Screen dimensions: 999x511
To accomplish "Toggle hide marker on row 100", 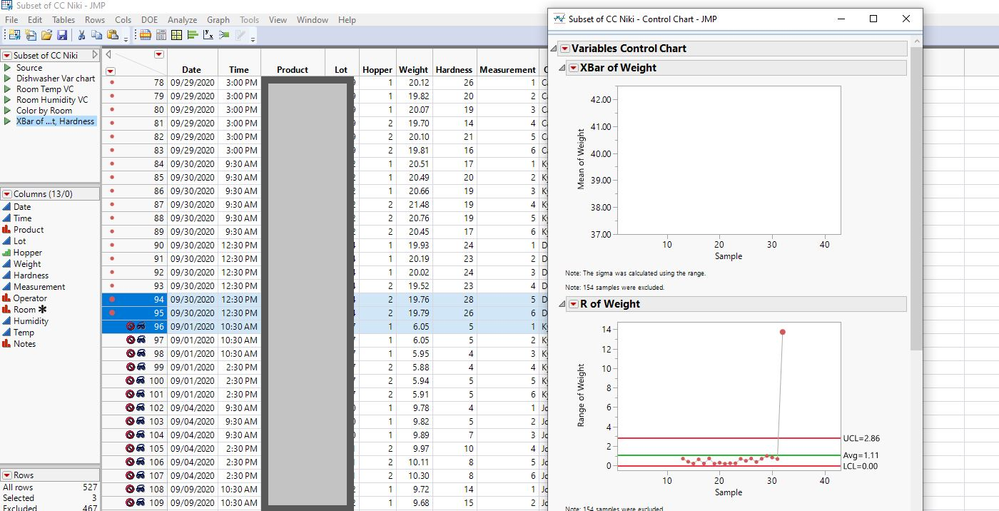I will click(x=140, y=380).
